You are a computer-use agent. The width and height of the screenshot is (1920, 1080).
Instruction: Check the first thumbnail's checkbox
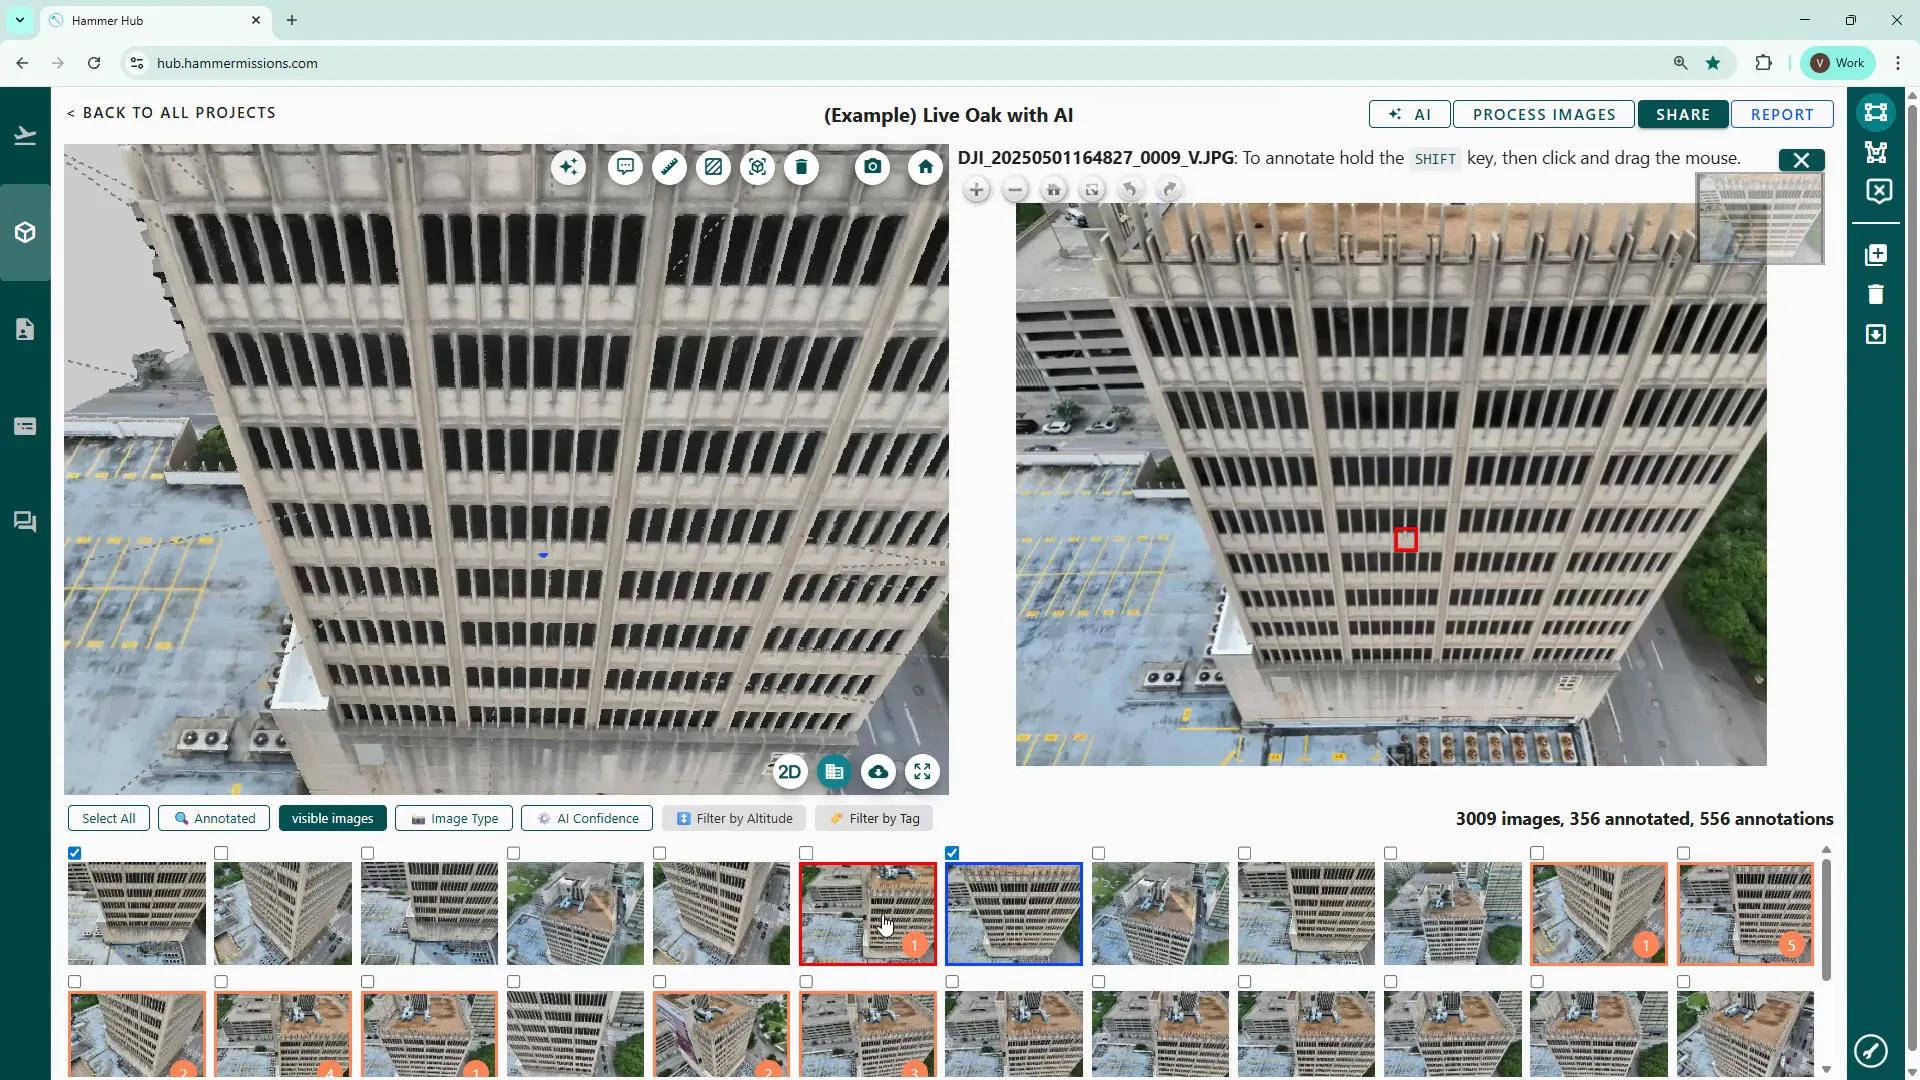pos(75,853)
